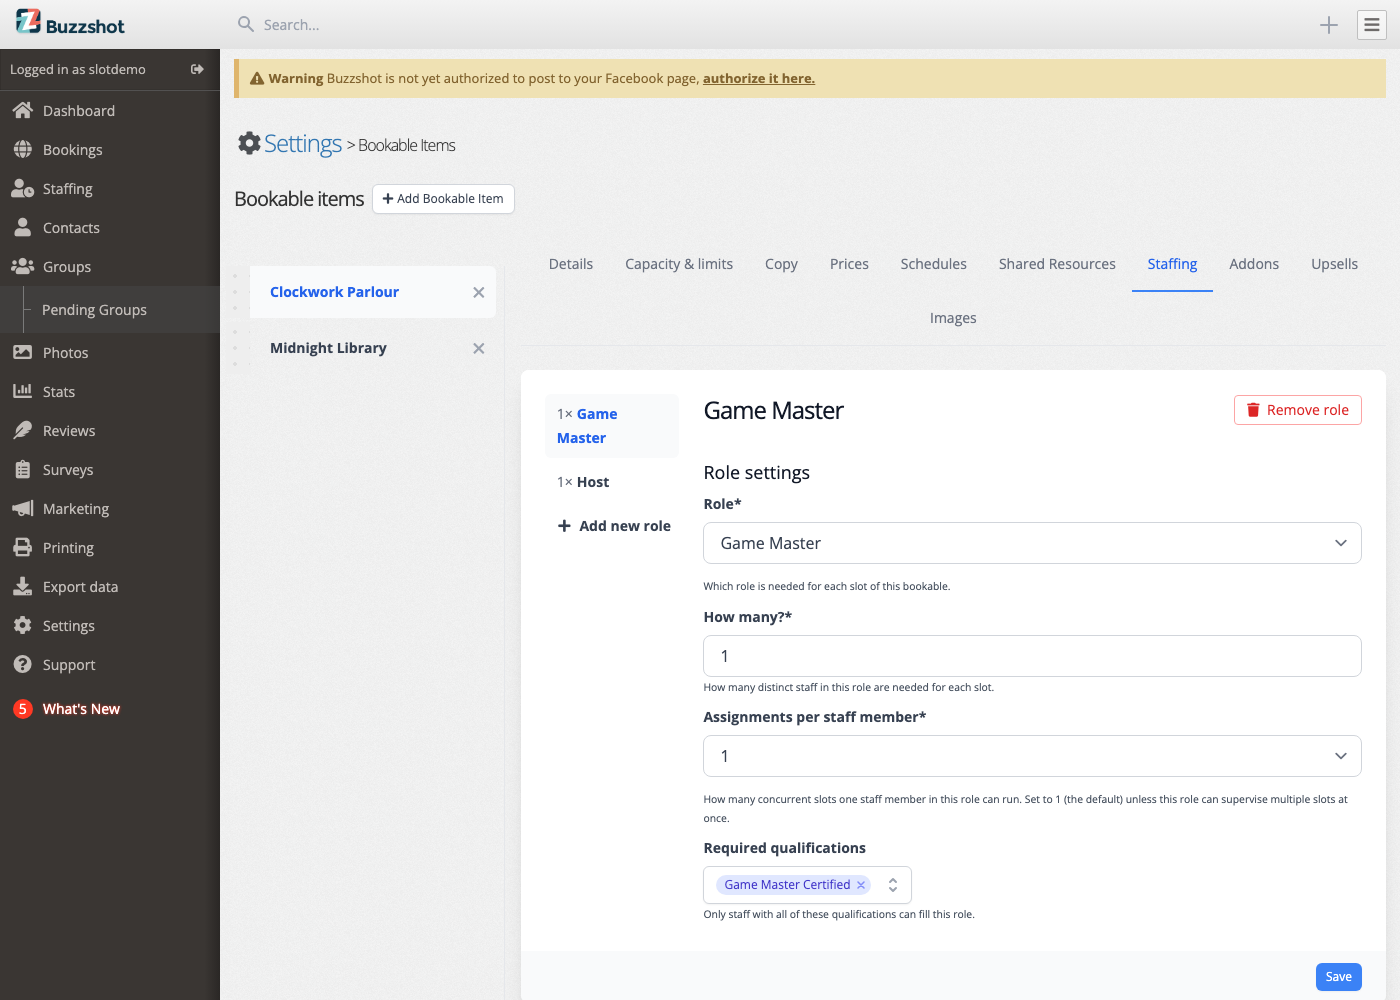Viewport: 1400px width, 1000px height.
Task: Open the Shared Resources tab
Action: [x=1057, y=264]
